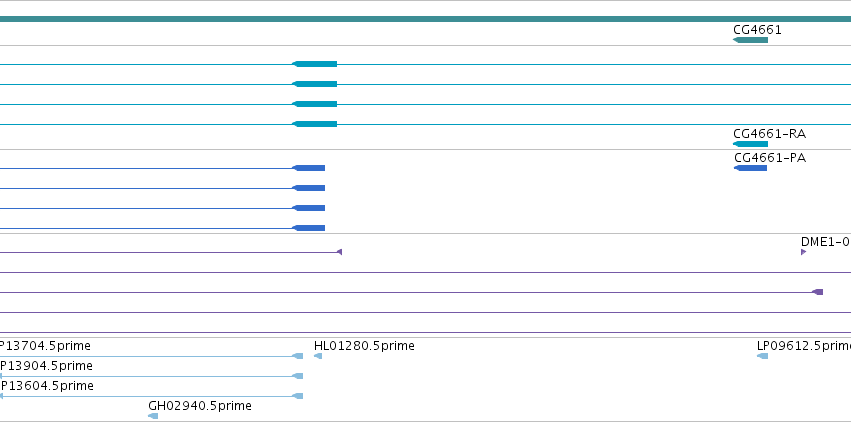Select the purple arrowhead above the HL01280.5prime row
This screenshot has width=851, height=422.
click(339, 252)
